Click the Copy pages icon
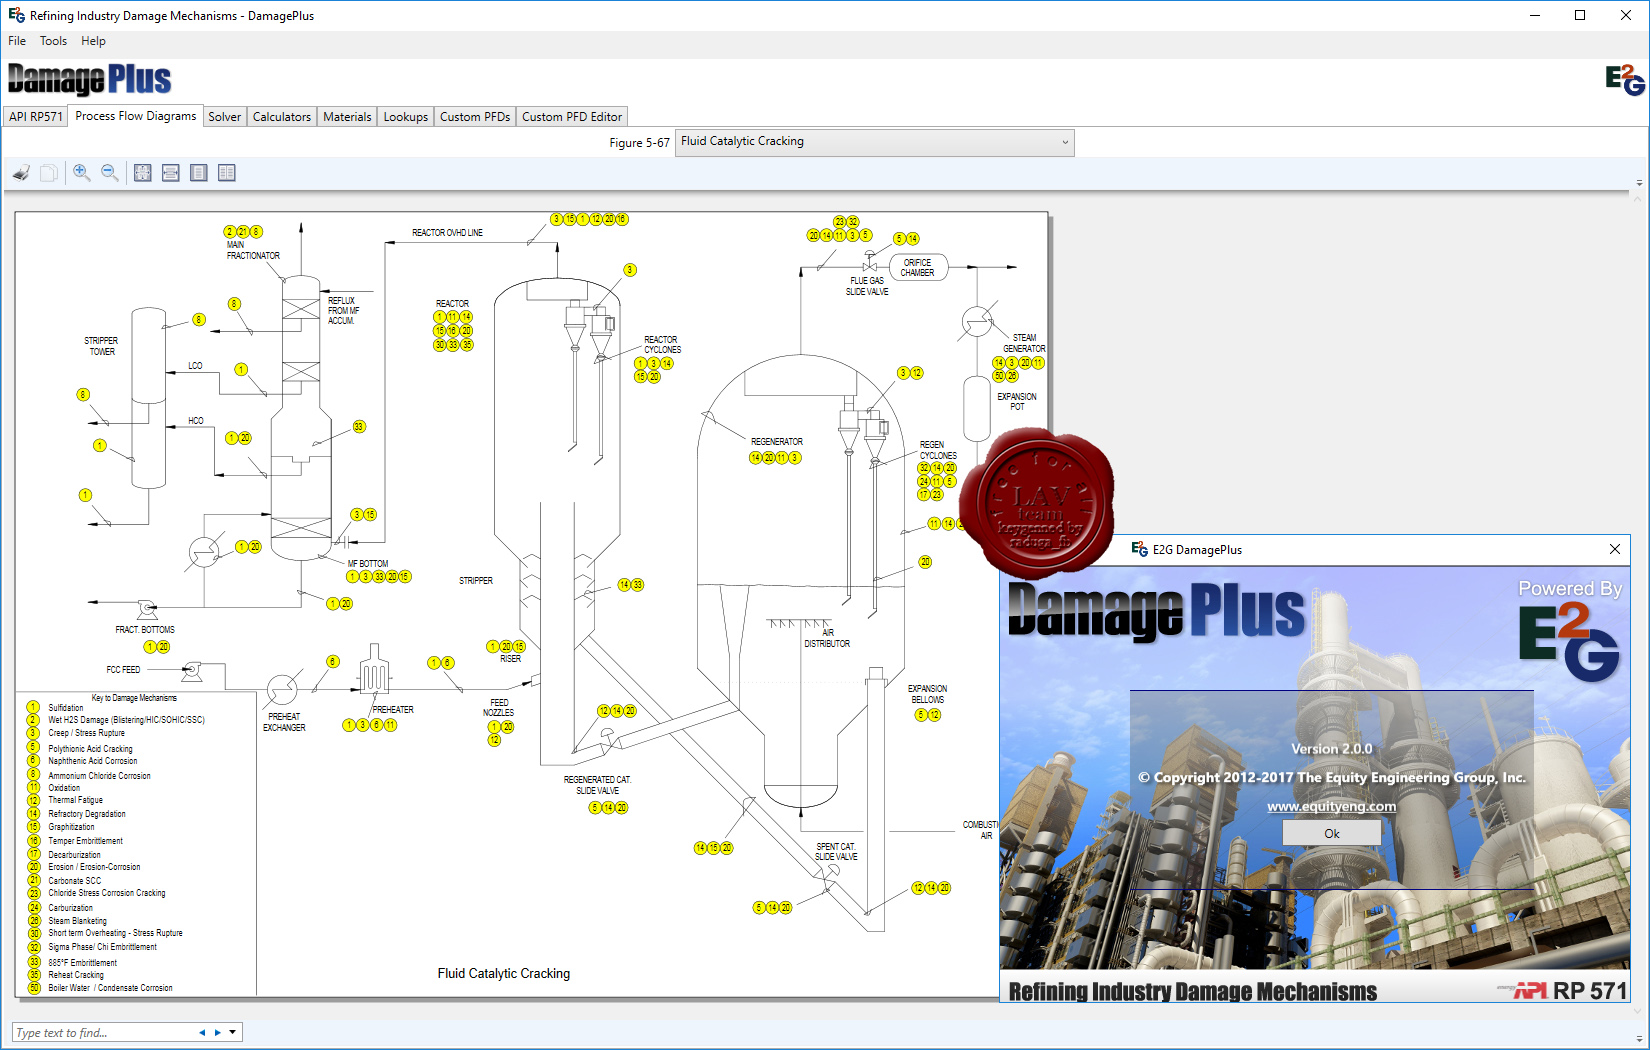This screenshot has height=1050, width=1650. [48, 173]
